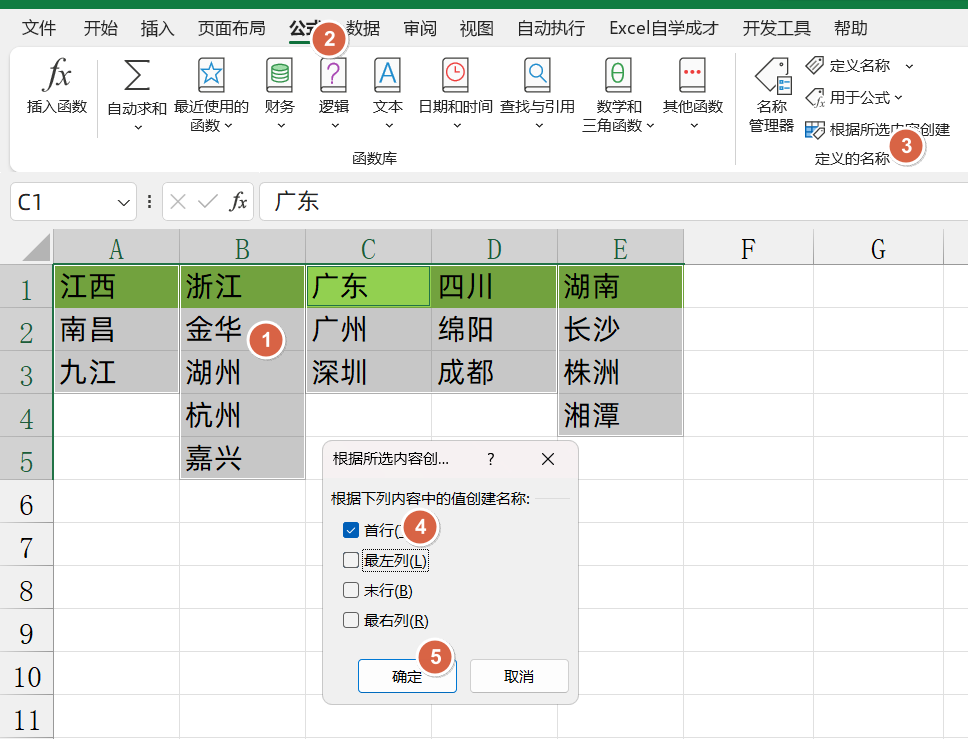
Task: Select cell containing 南昌
Action: pyautogui.click(x=116, y=329)
